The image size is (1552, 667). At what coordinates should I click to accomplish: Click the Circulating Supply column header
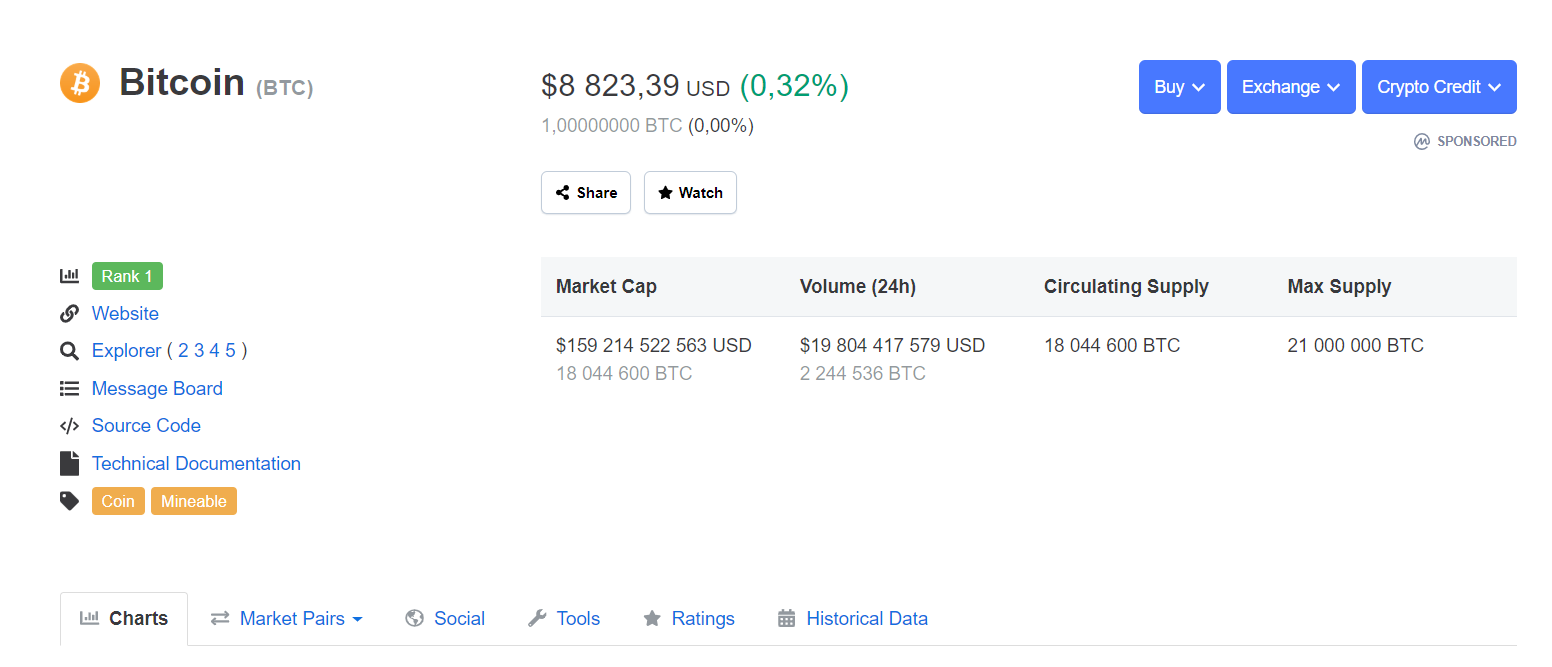[1126, 287]
